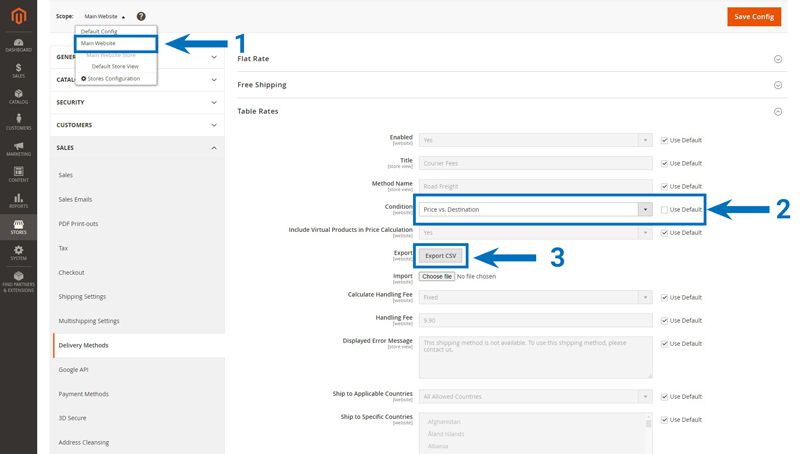This screenshot has width=800, height=454.
Task: Toggle Use Default for Calculate Handling Fee
Action: [664, 297]
